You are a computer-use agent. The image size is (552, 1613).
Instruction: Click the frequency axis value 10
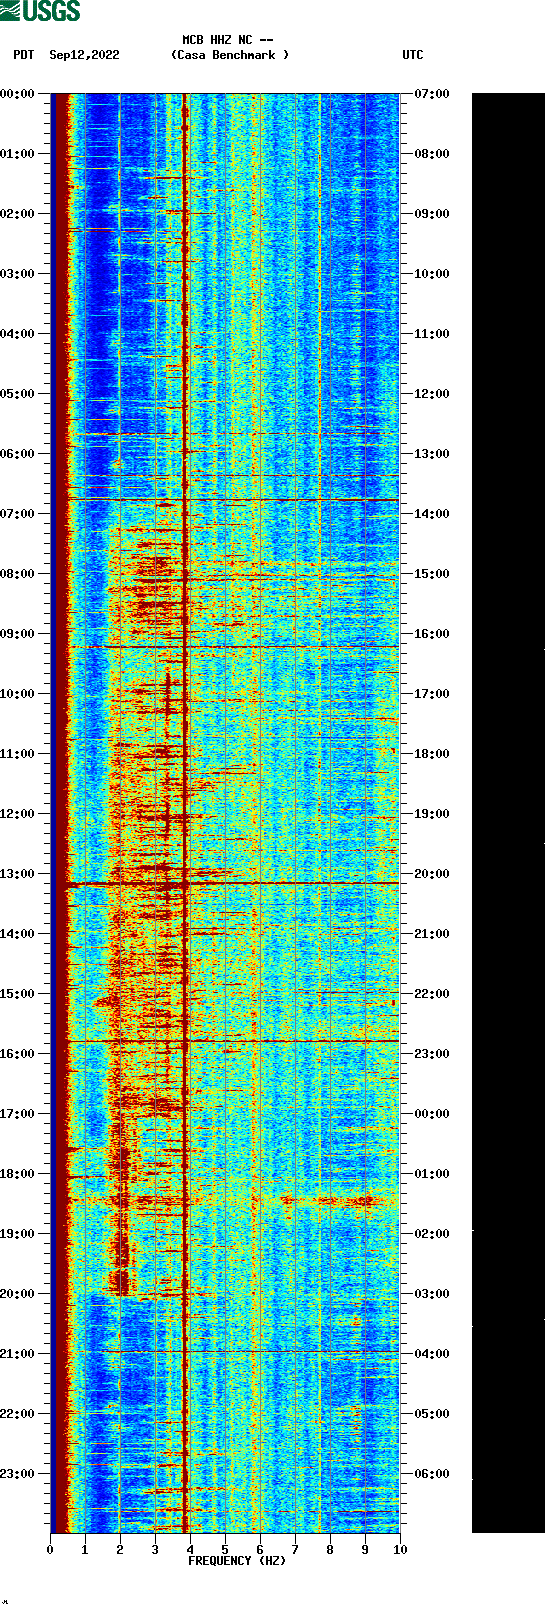400,1550
